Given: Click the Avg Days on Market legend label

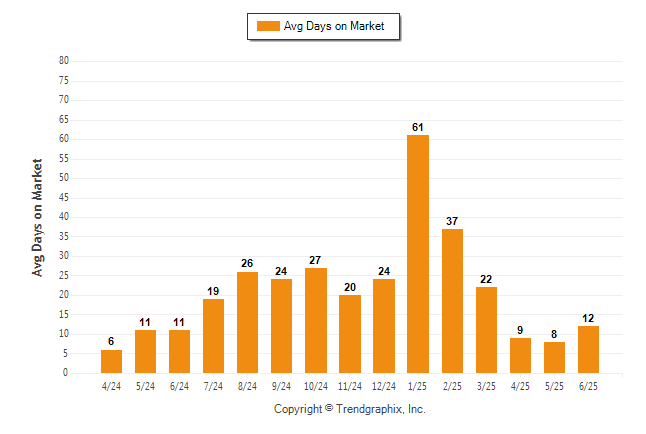Looking at the screenshot, I should click(334, 26).
